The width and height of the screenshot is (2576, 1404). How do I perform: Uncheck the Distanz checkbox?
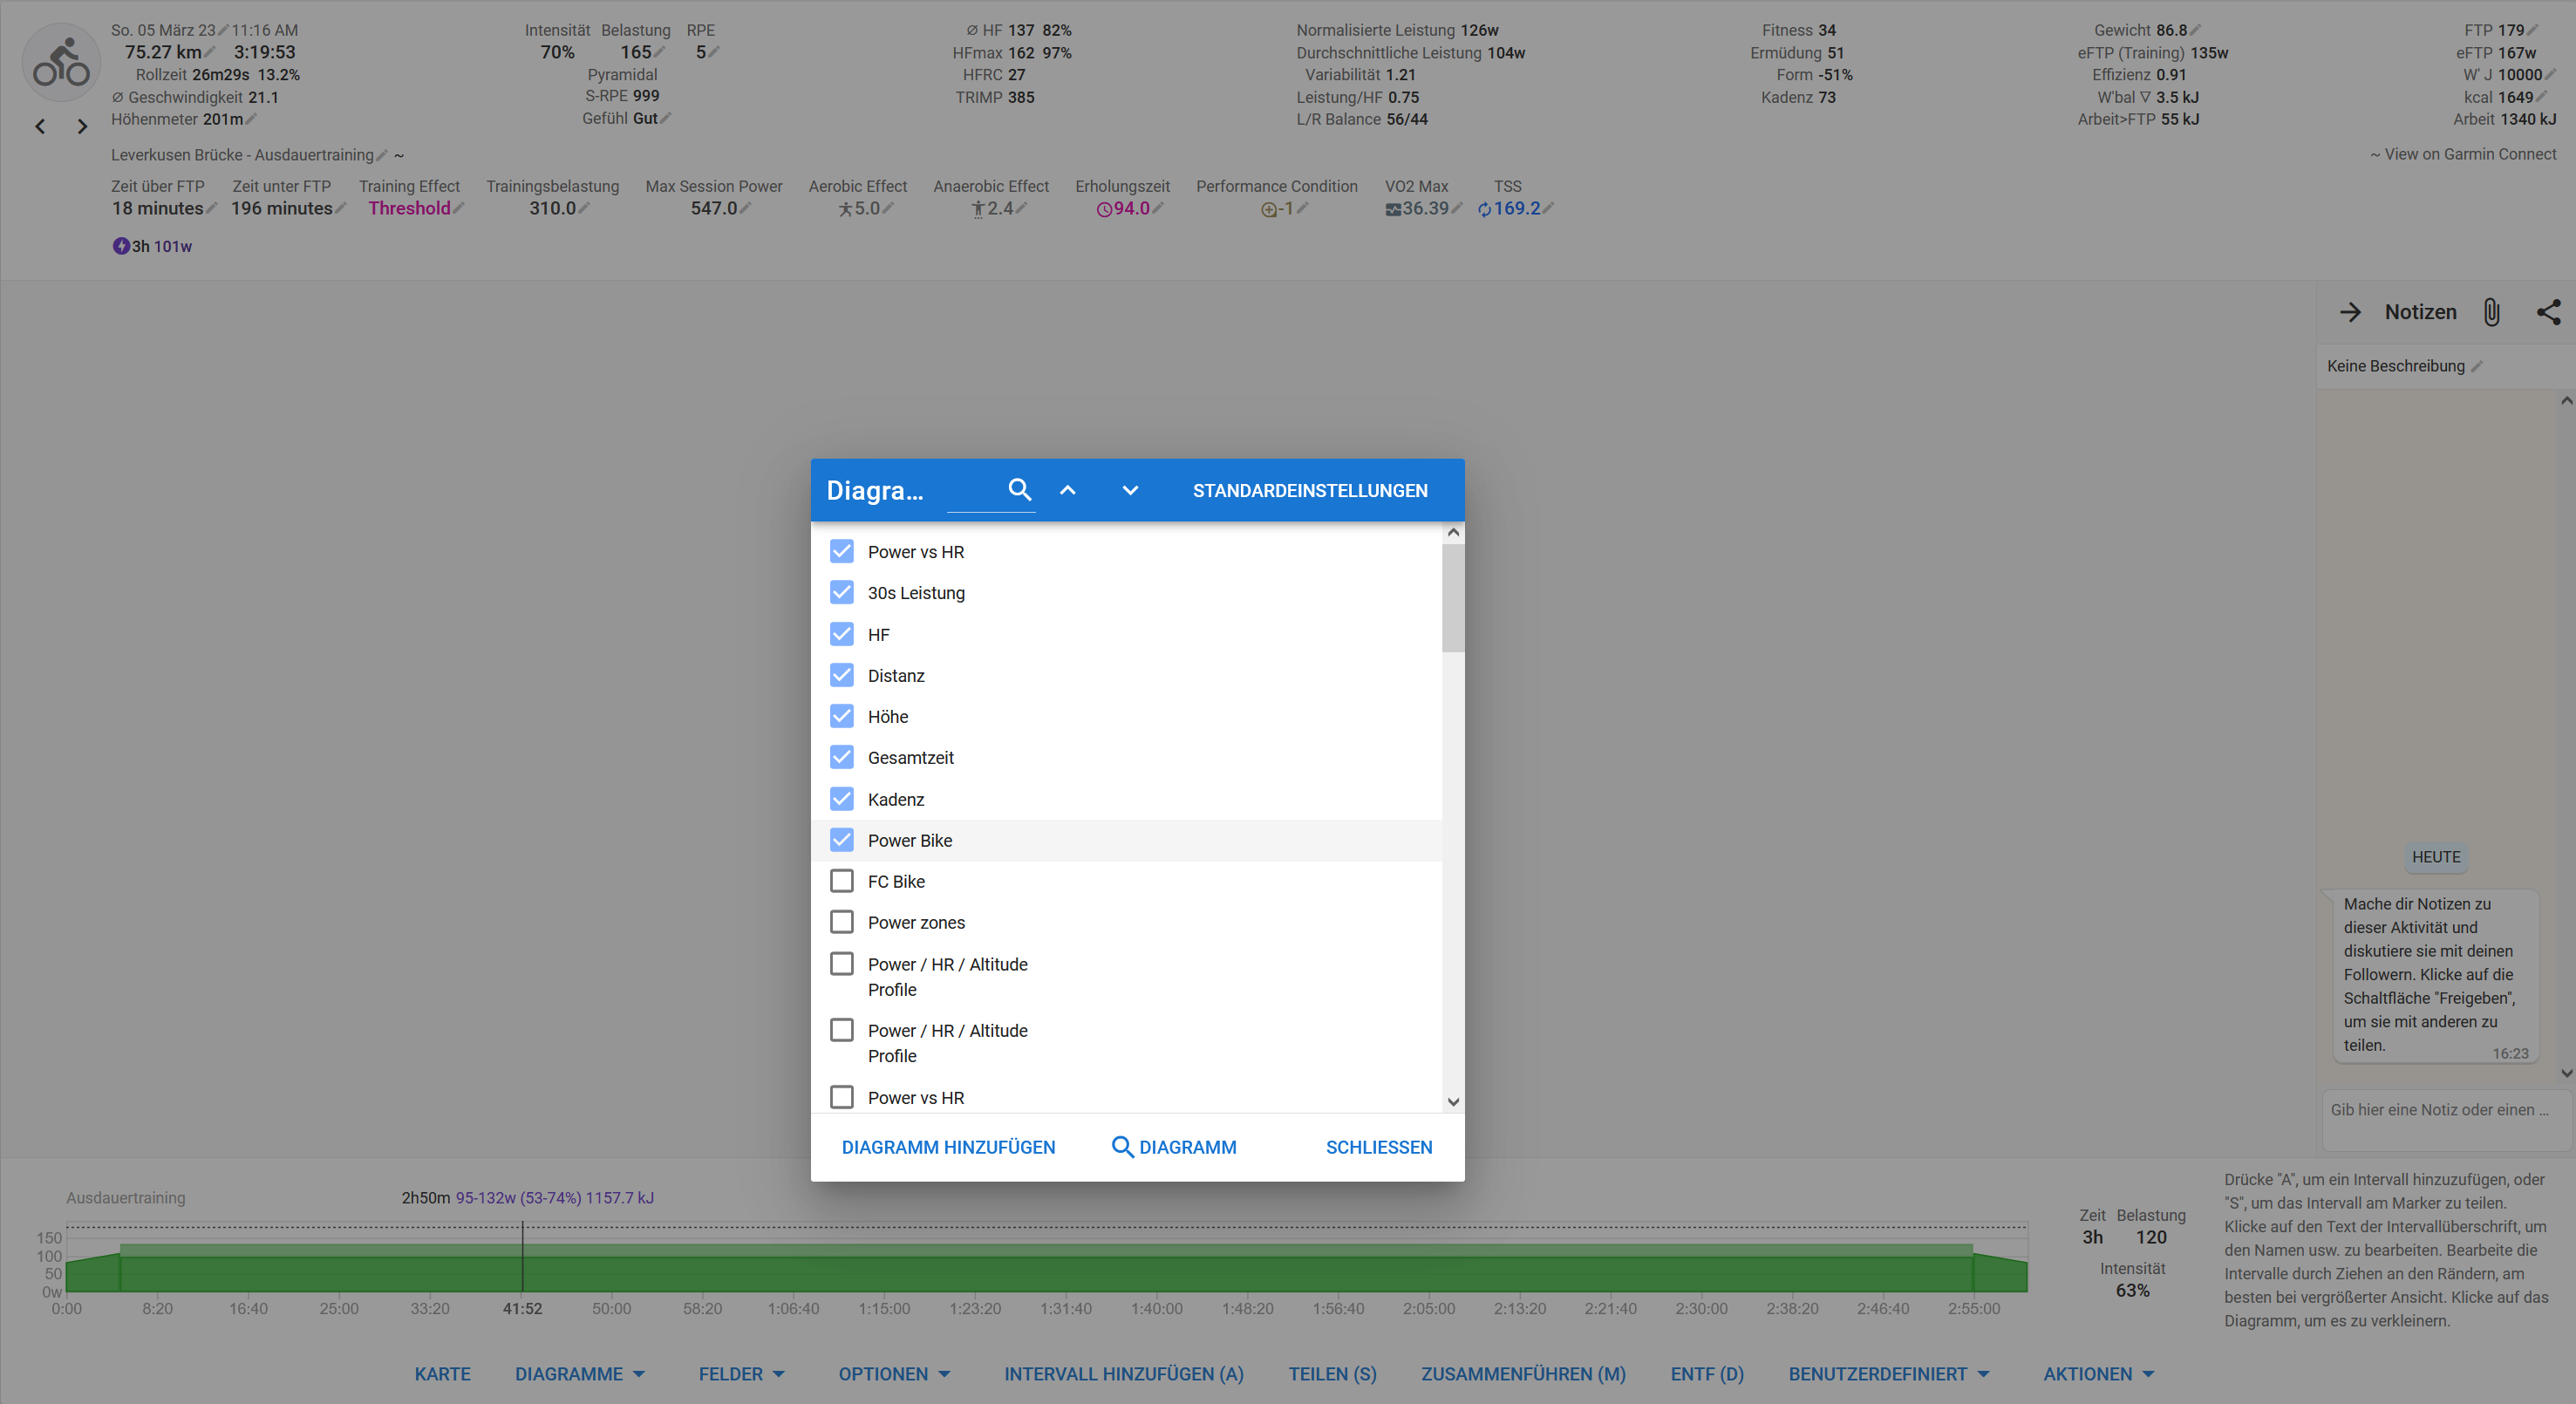(x=842, y=675)
